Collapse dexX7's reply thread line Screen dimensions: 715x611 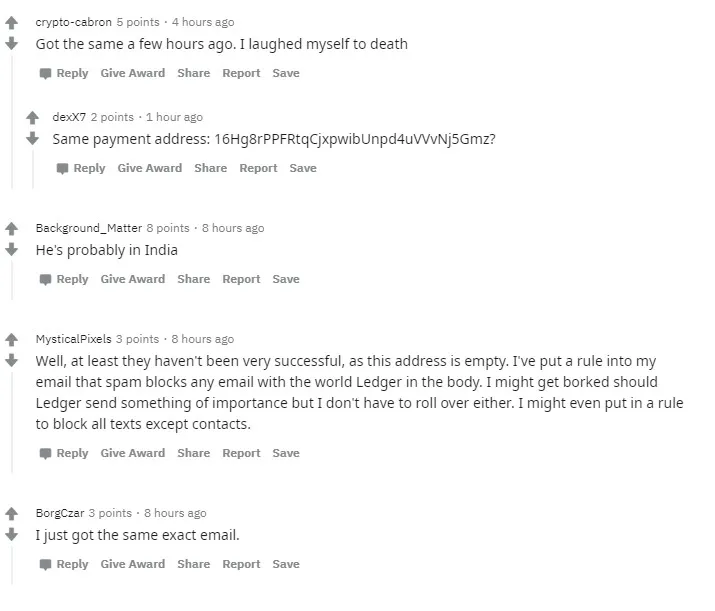click(33, 169)
